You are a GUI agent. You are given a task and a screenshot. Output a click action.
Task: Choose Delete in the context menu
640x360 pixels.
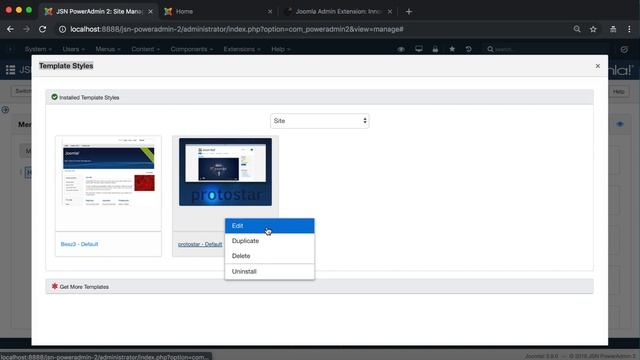tap(269, 256)
